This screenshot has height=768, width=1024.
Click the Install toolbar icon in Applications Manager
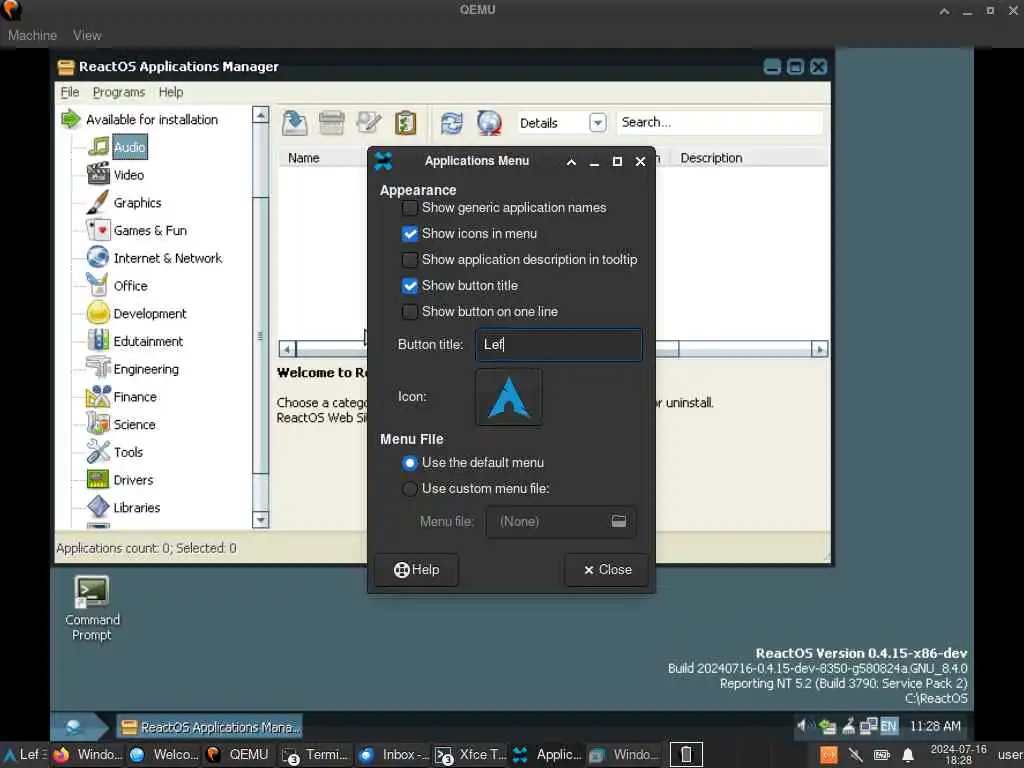coord(295,123)
